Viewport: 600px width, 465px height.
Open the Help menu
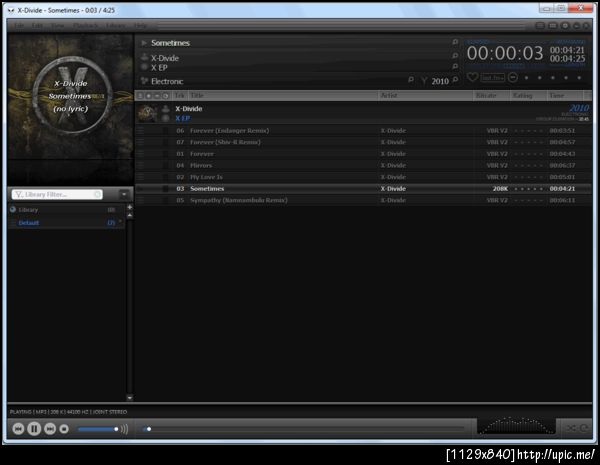140,26
